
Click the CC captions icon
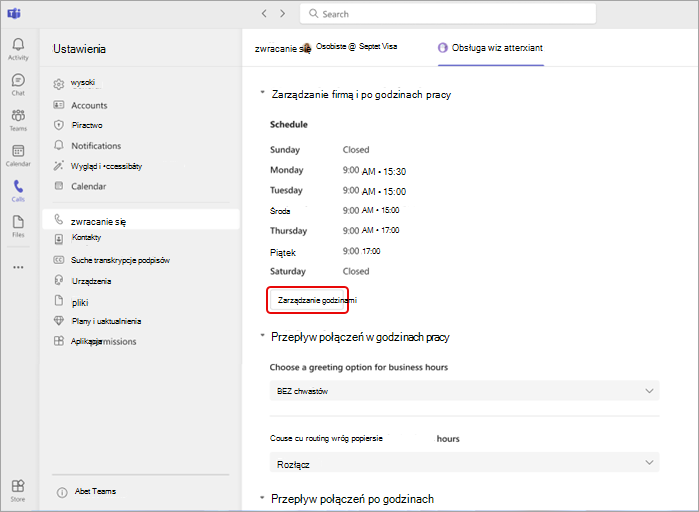[59, 260]
